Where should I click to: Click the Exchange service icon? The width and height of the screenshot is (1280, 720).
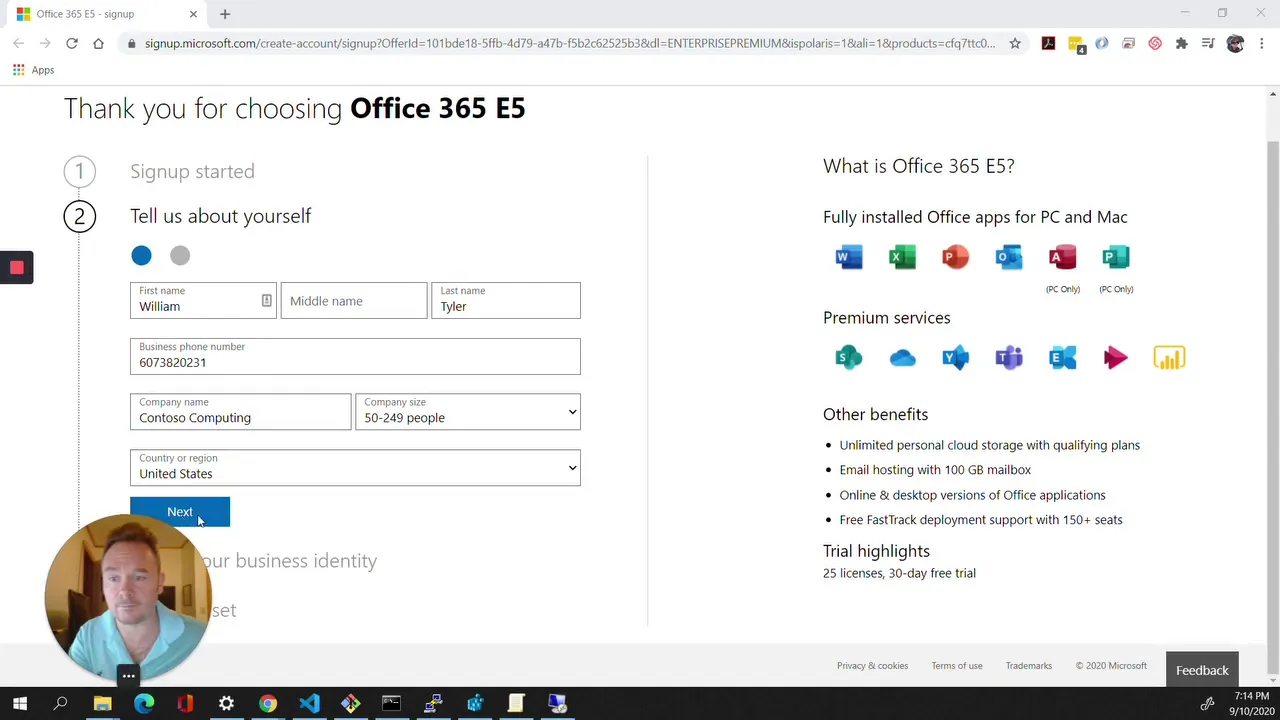pyautogui.click(x=1062, y=357)
